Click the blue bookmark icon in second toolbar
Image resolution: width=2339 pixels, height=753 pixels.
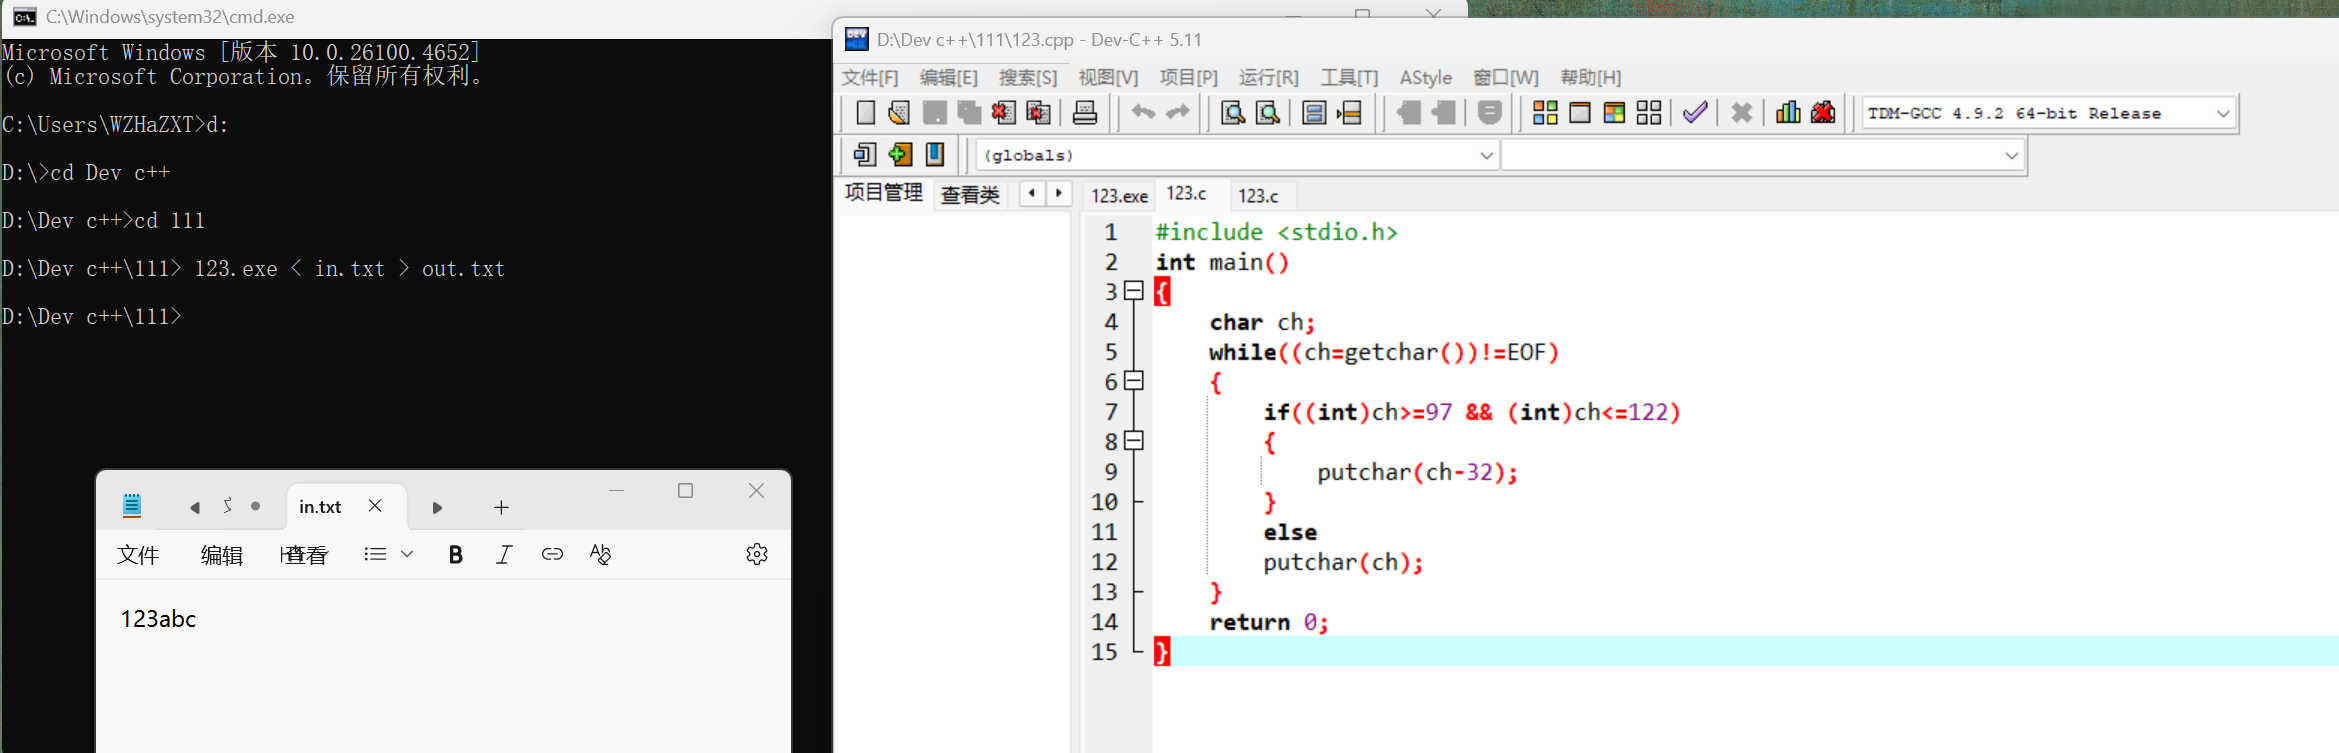935,154
